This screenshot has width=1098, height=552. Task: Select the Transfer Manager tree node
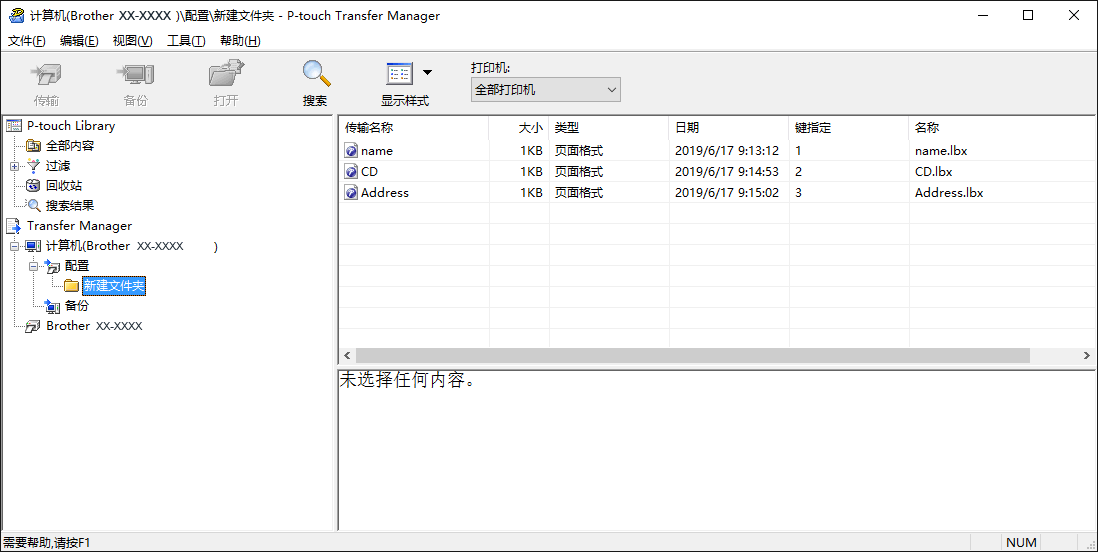[x=79, y=226]
